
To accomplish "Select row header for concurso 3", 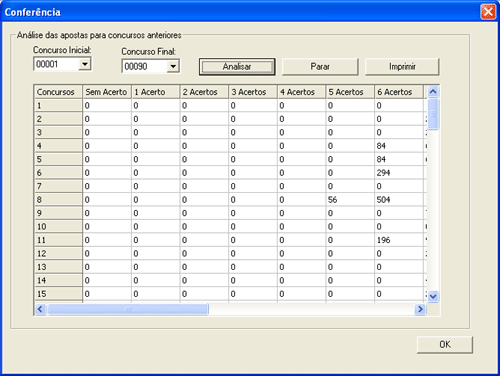I will (59, 132).
